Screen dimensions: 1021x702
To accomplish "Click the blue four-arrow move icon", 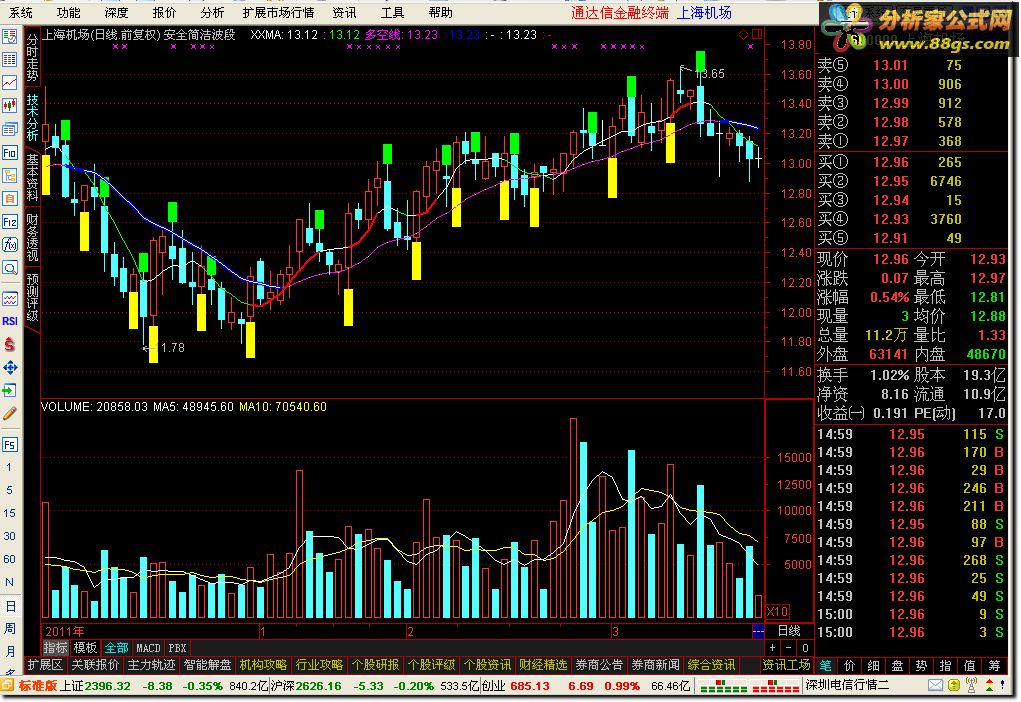I will point(10,368).
